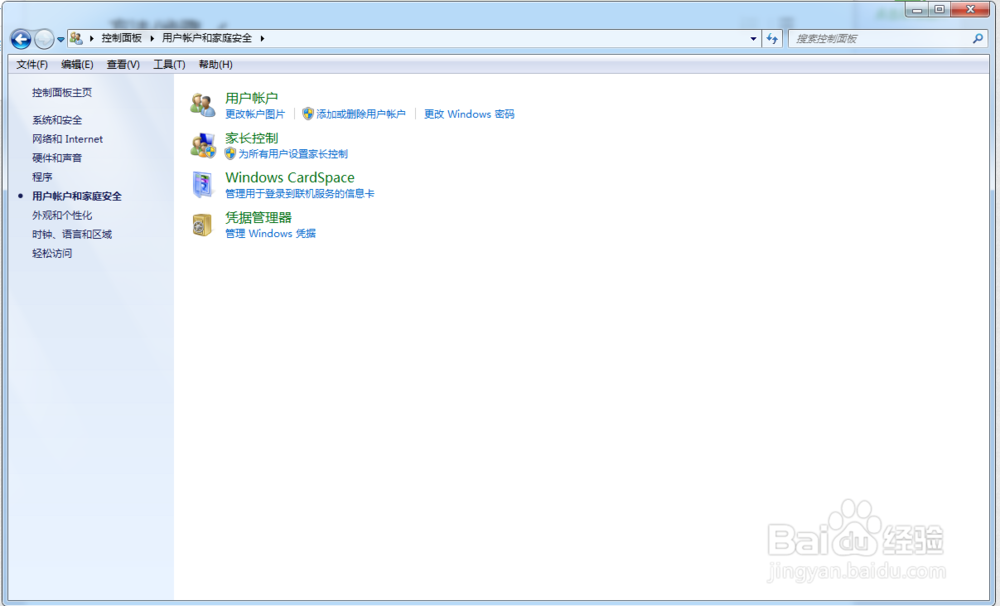Open 系统和安全 category in sidebar
The image size is (1000, 606).
tap(57, 120)
